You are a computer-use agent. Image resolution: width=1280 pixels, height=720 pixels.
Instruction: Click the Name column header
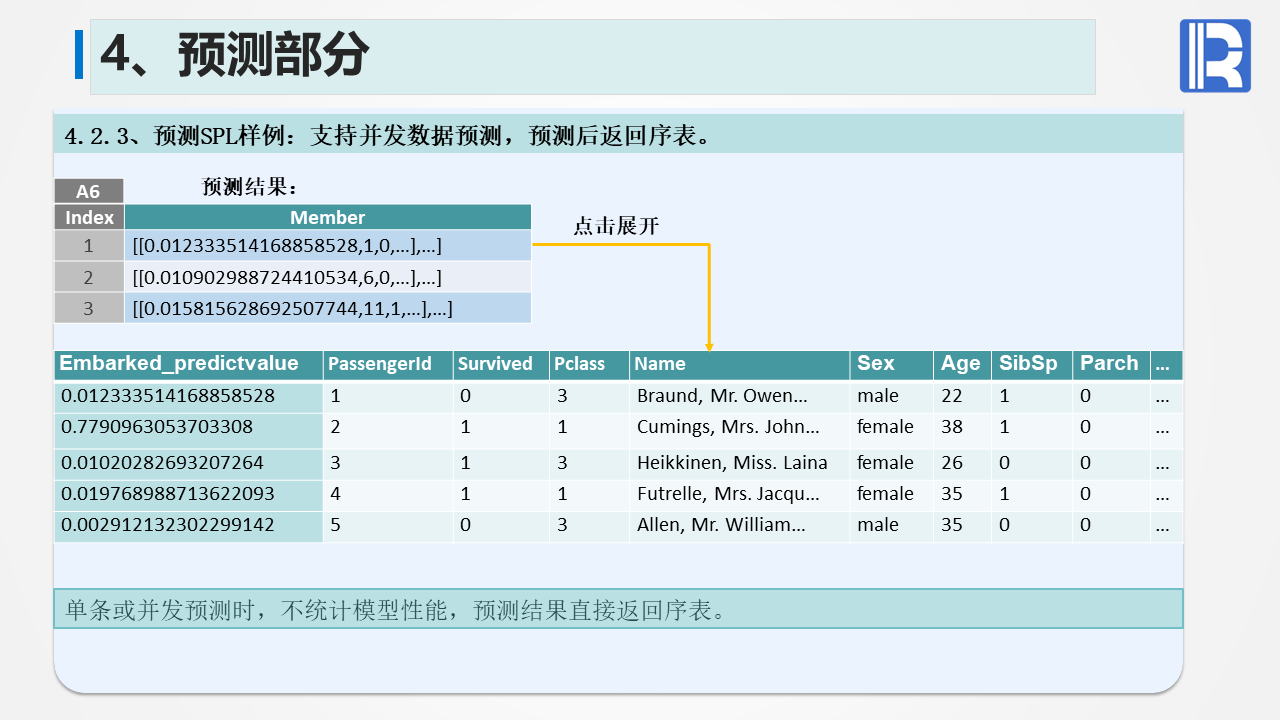[740, 364]
